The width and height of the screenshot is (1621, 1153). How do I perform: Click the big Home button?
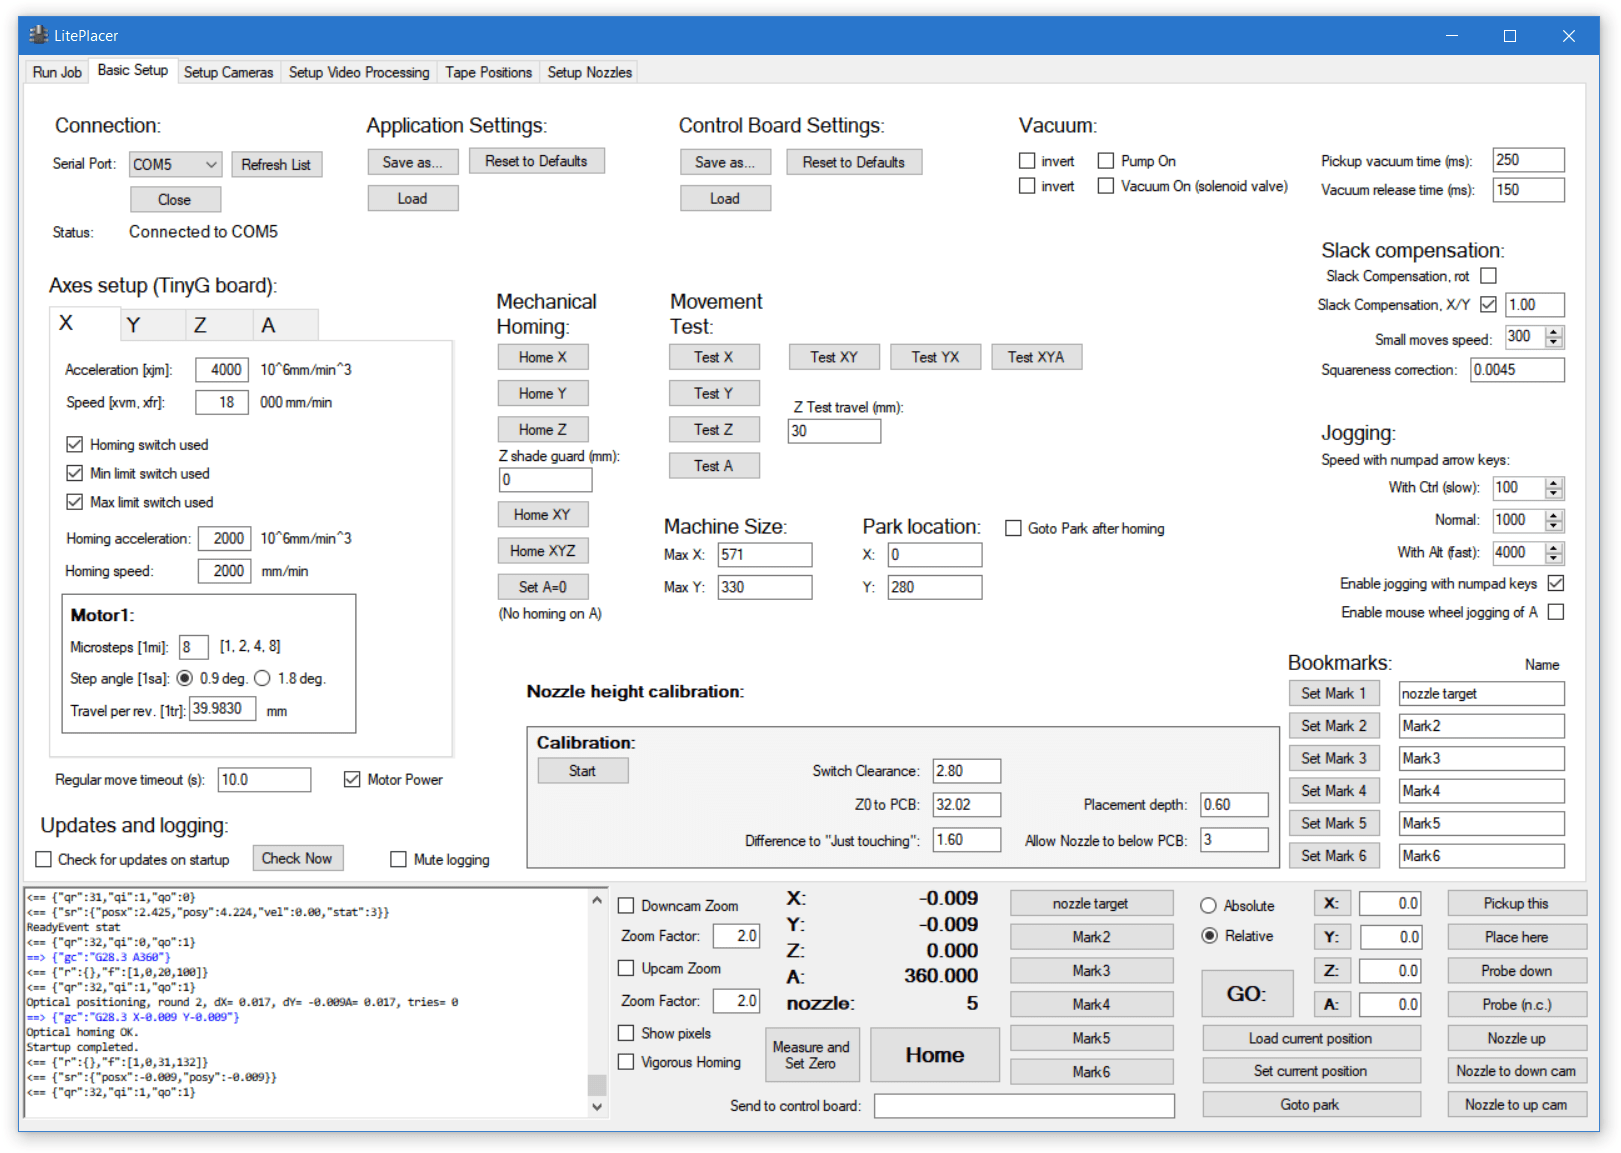click(x=935, y=1055)
